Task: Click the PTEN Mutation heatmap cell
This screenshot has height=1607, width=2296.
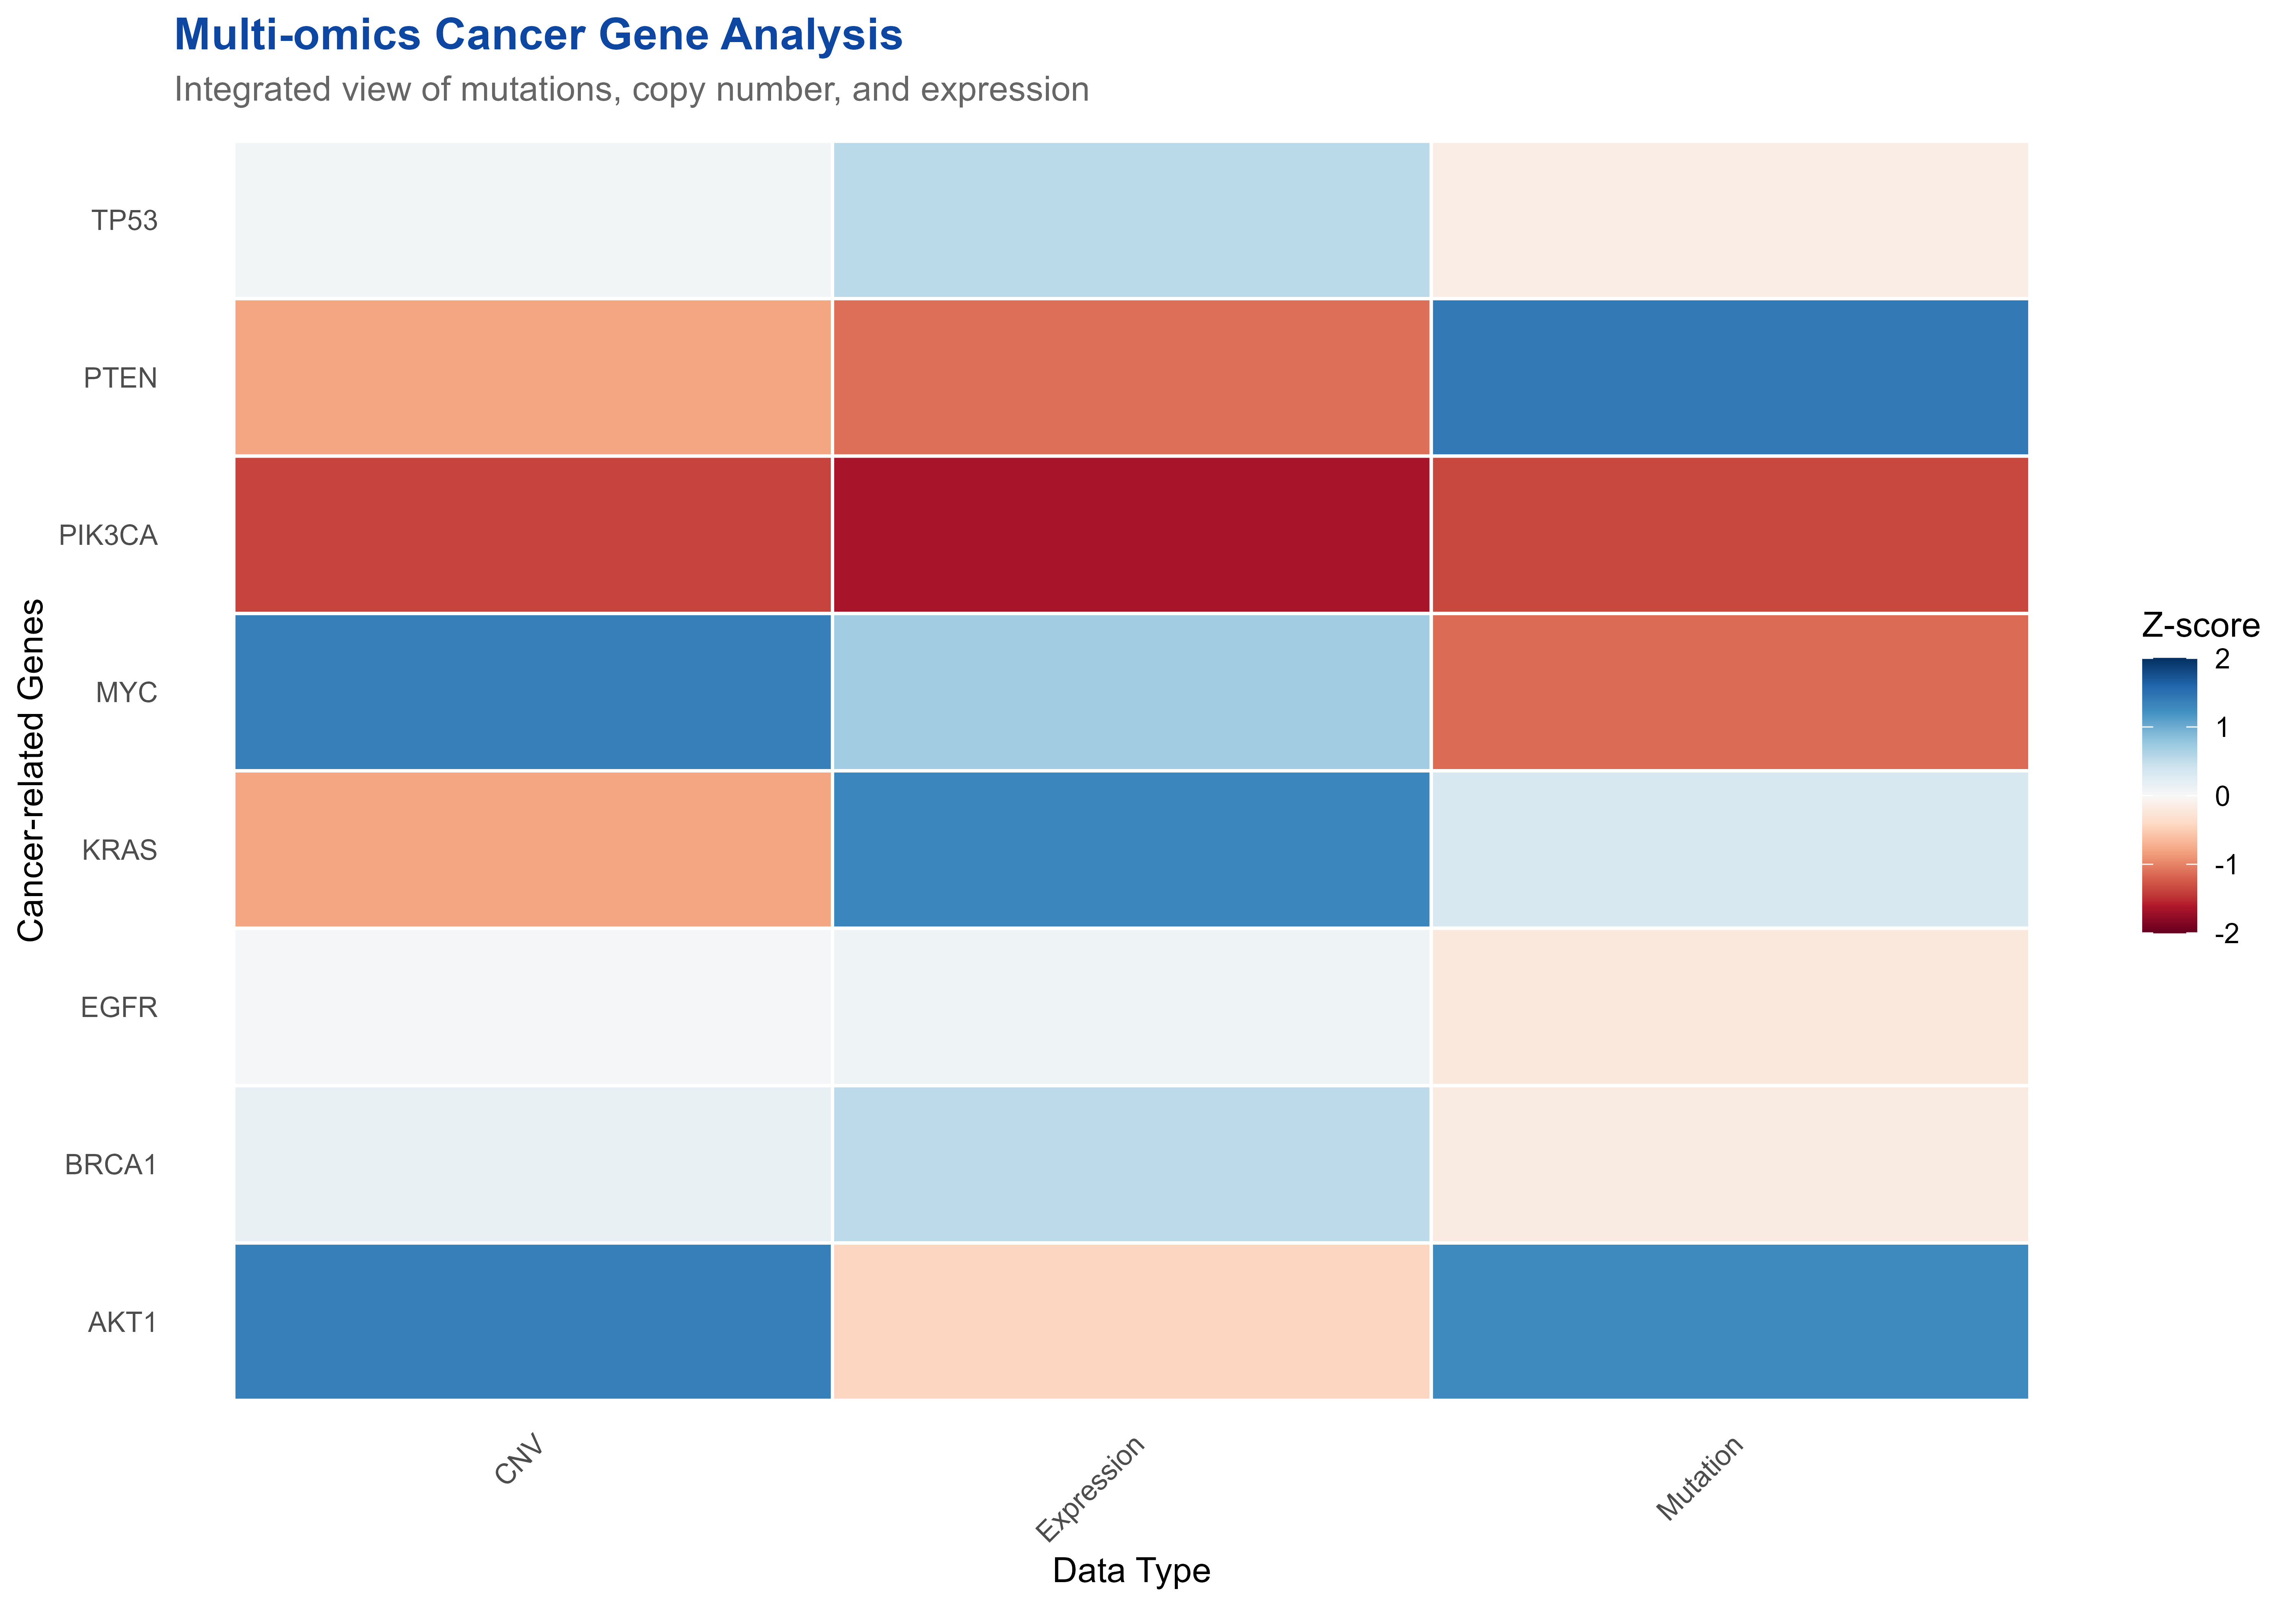Action: [x=1729, y=377]
